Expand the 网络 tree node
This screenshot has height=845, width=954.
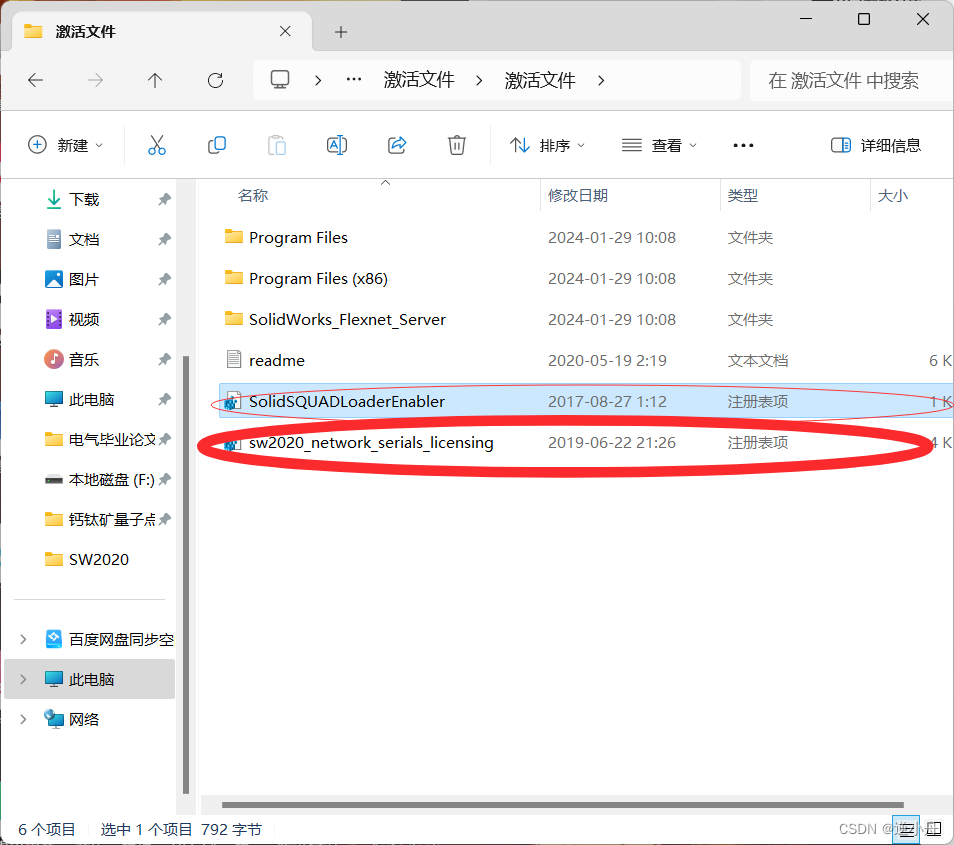click(23, 720)
